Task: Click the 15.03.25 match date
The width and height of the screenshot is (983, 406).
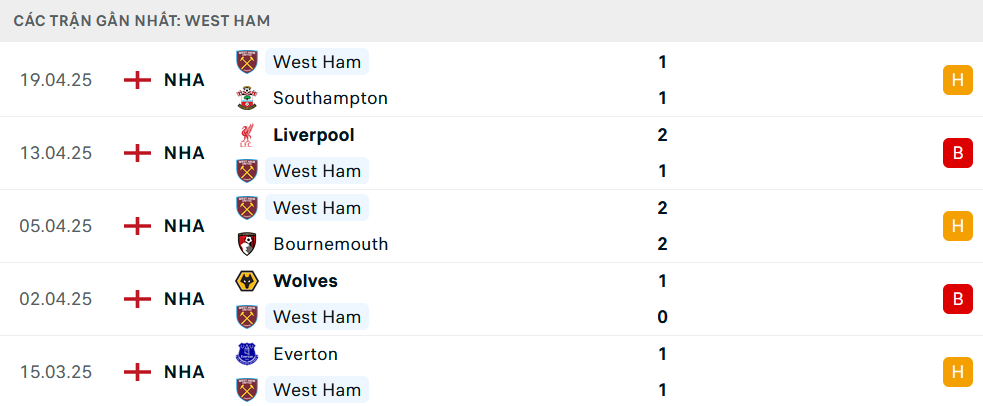Action: tap(56, 372)
